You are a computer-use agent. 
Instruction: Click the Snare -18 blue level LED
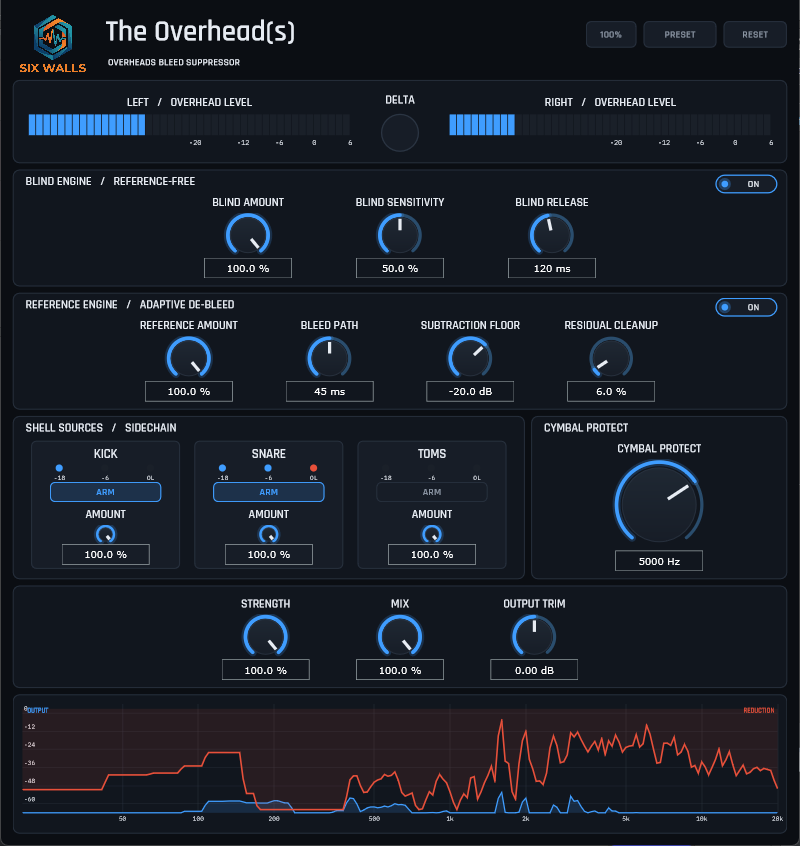(x=222, y=468)
